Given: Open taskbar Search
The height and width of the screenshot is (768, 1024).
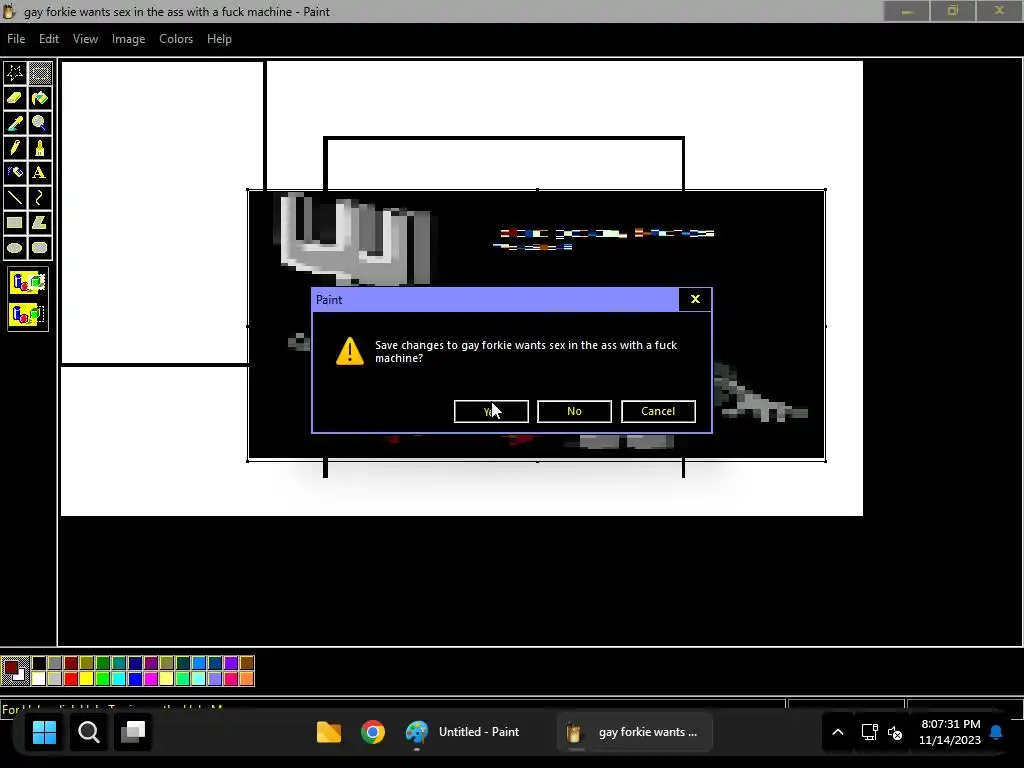Looking at the screenshot, I should tap(89, 732).
